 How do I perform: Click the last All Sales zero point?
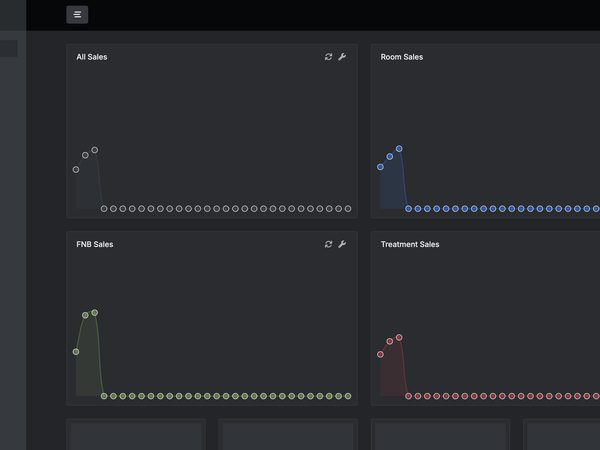(348, 209)
